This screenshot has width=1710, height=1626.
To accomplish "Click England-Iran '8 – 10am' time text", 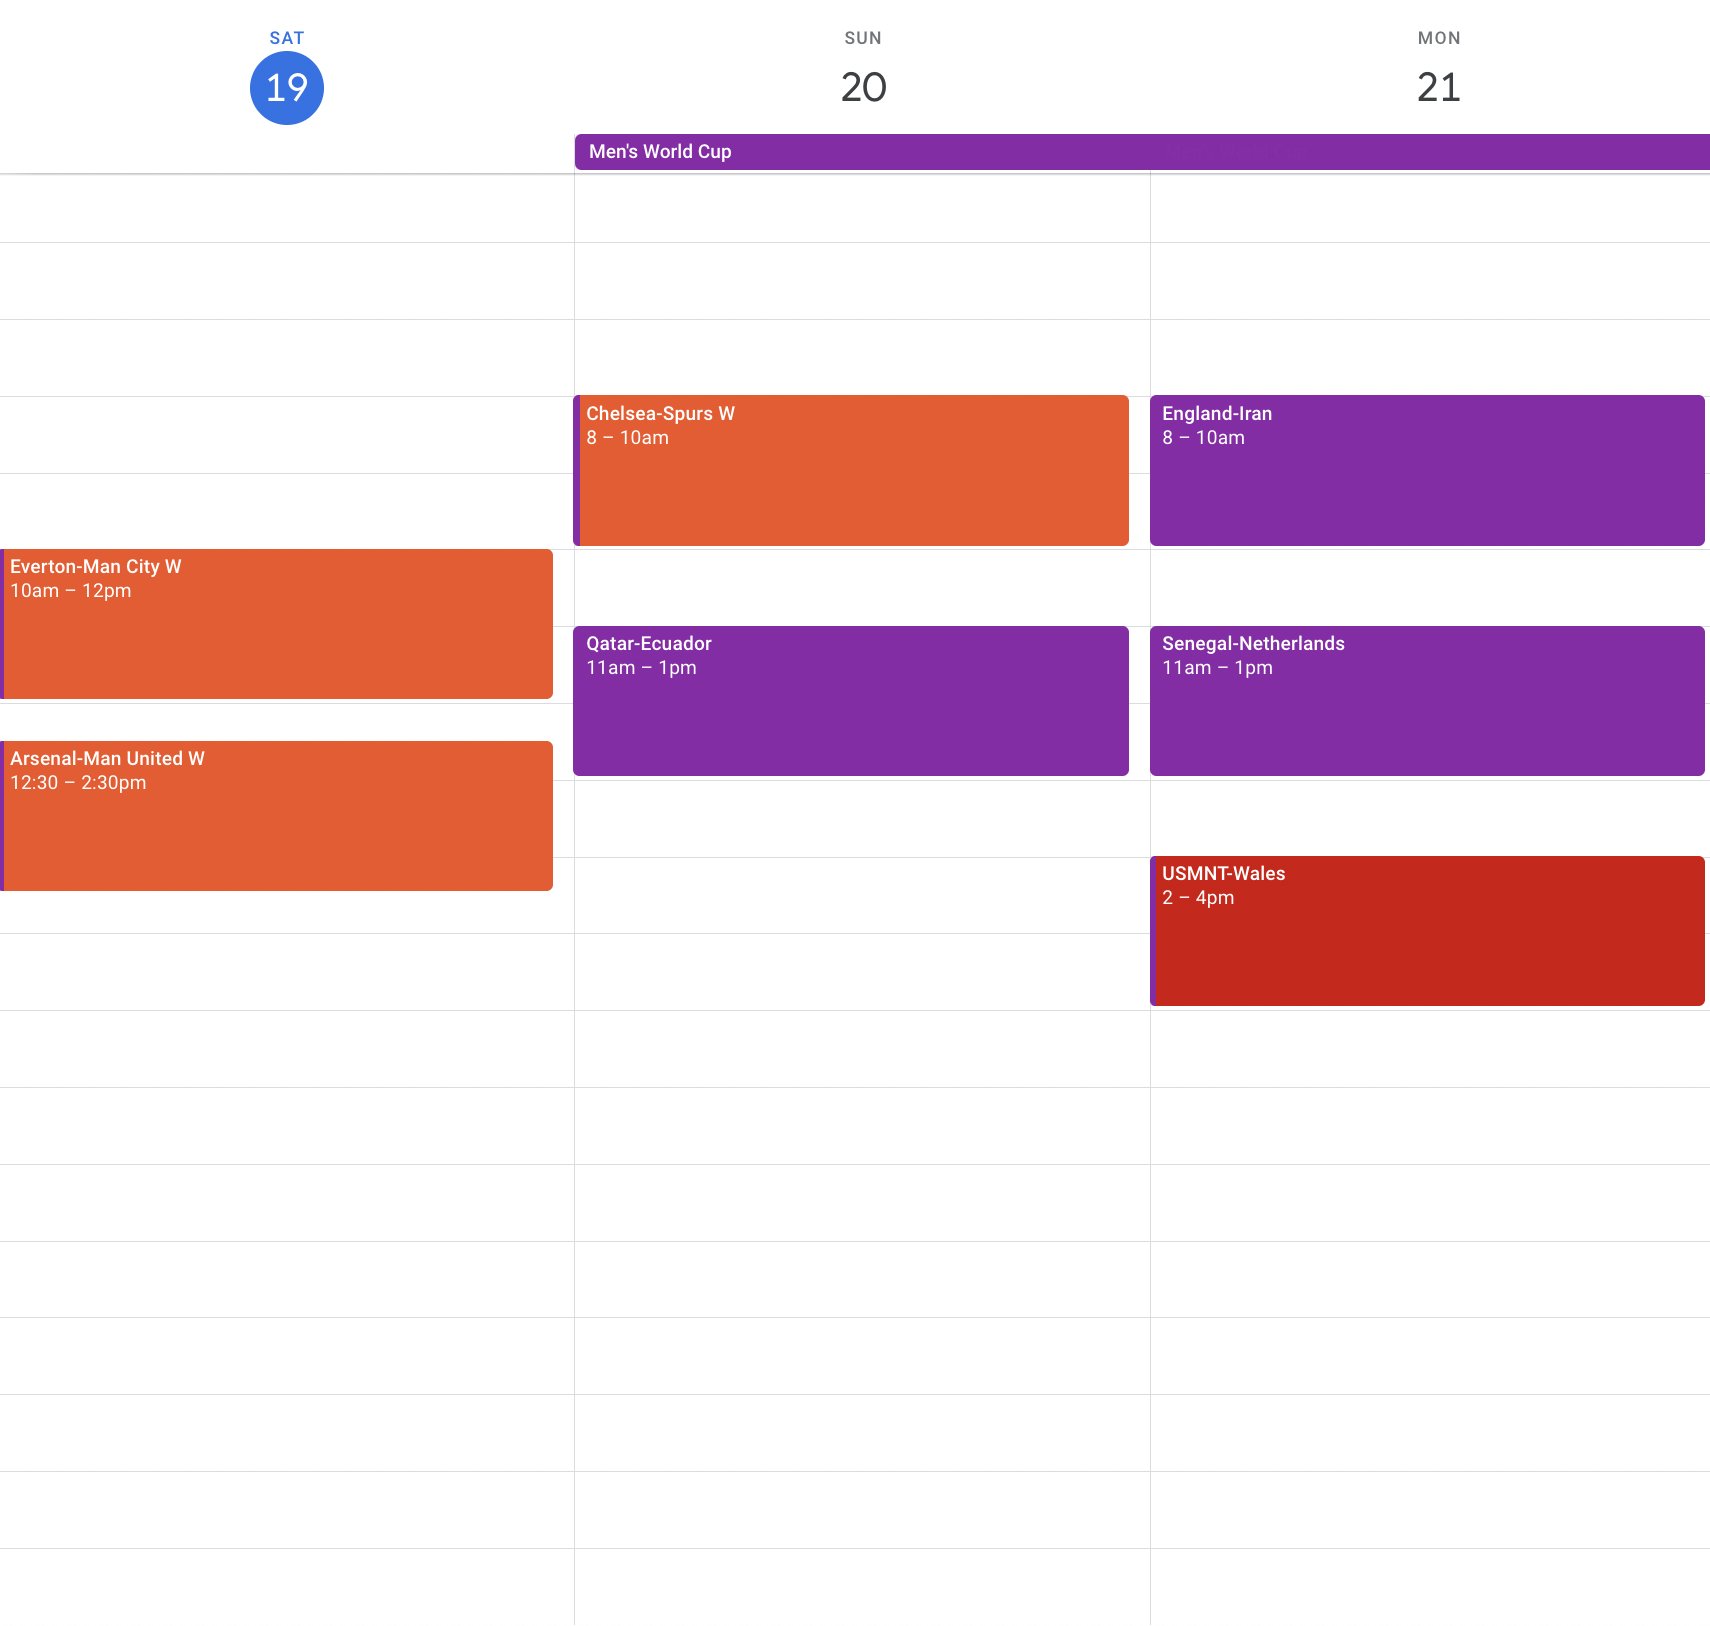I will [1203, 438].
